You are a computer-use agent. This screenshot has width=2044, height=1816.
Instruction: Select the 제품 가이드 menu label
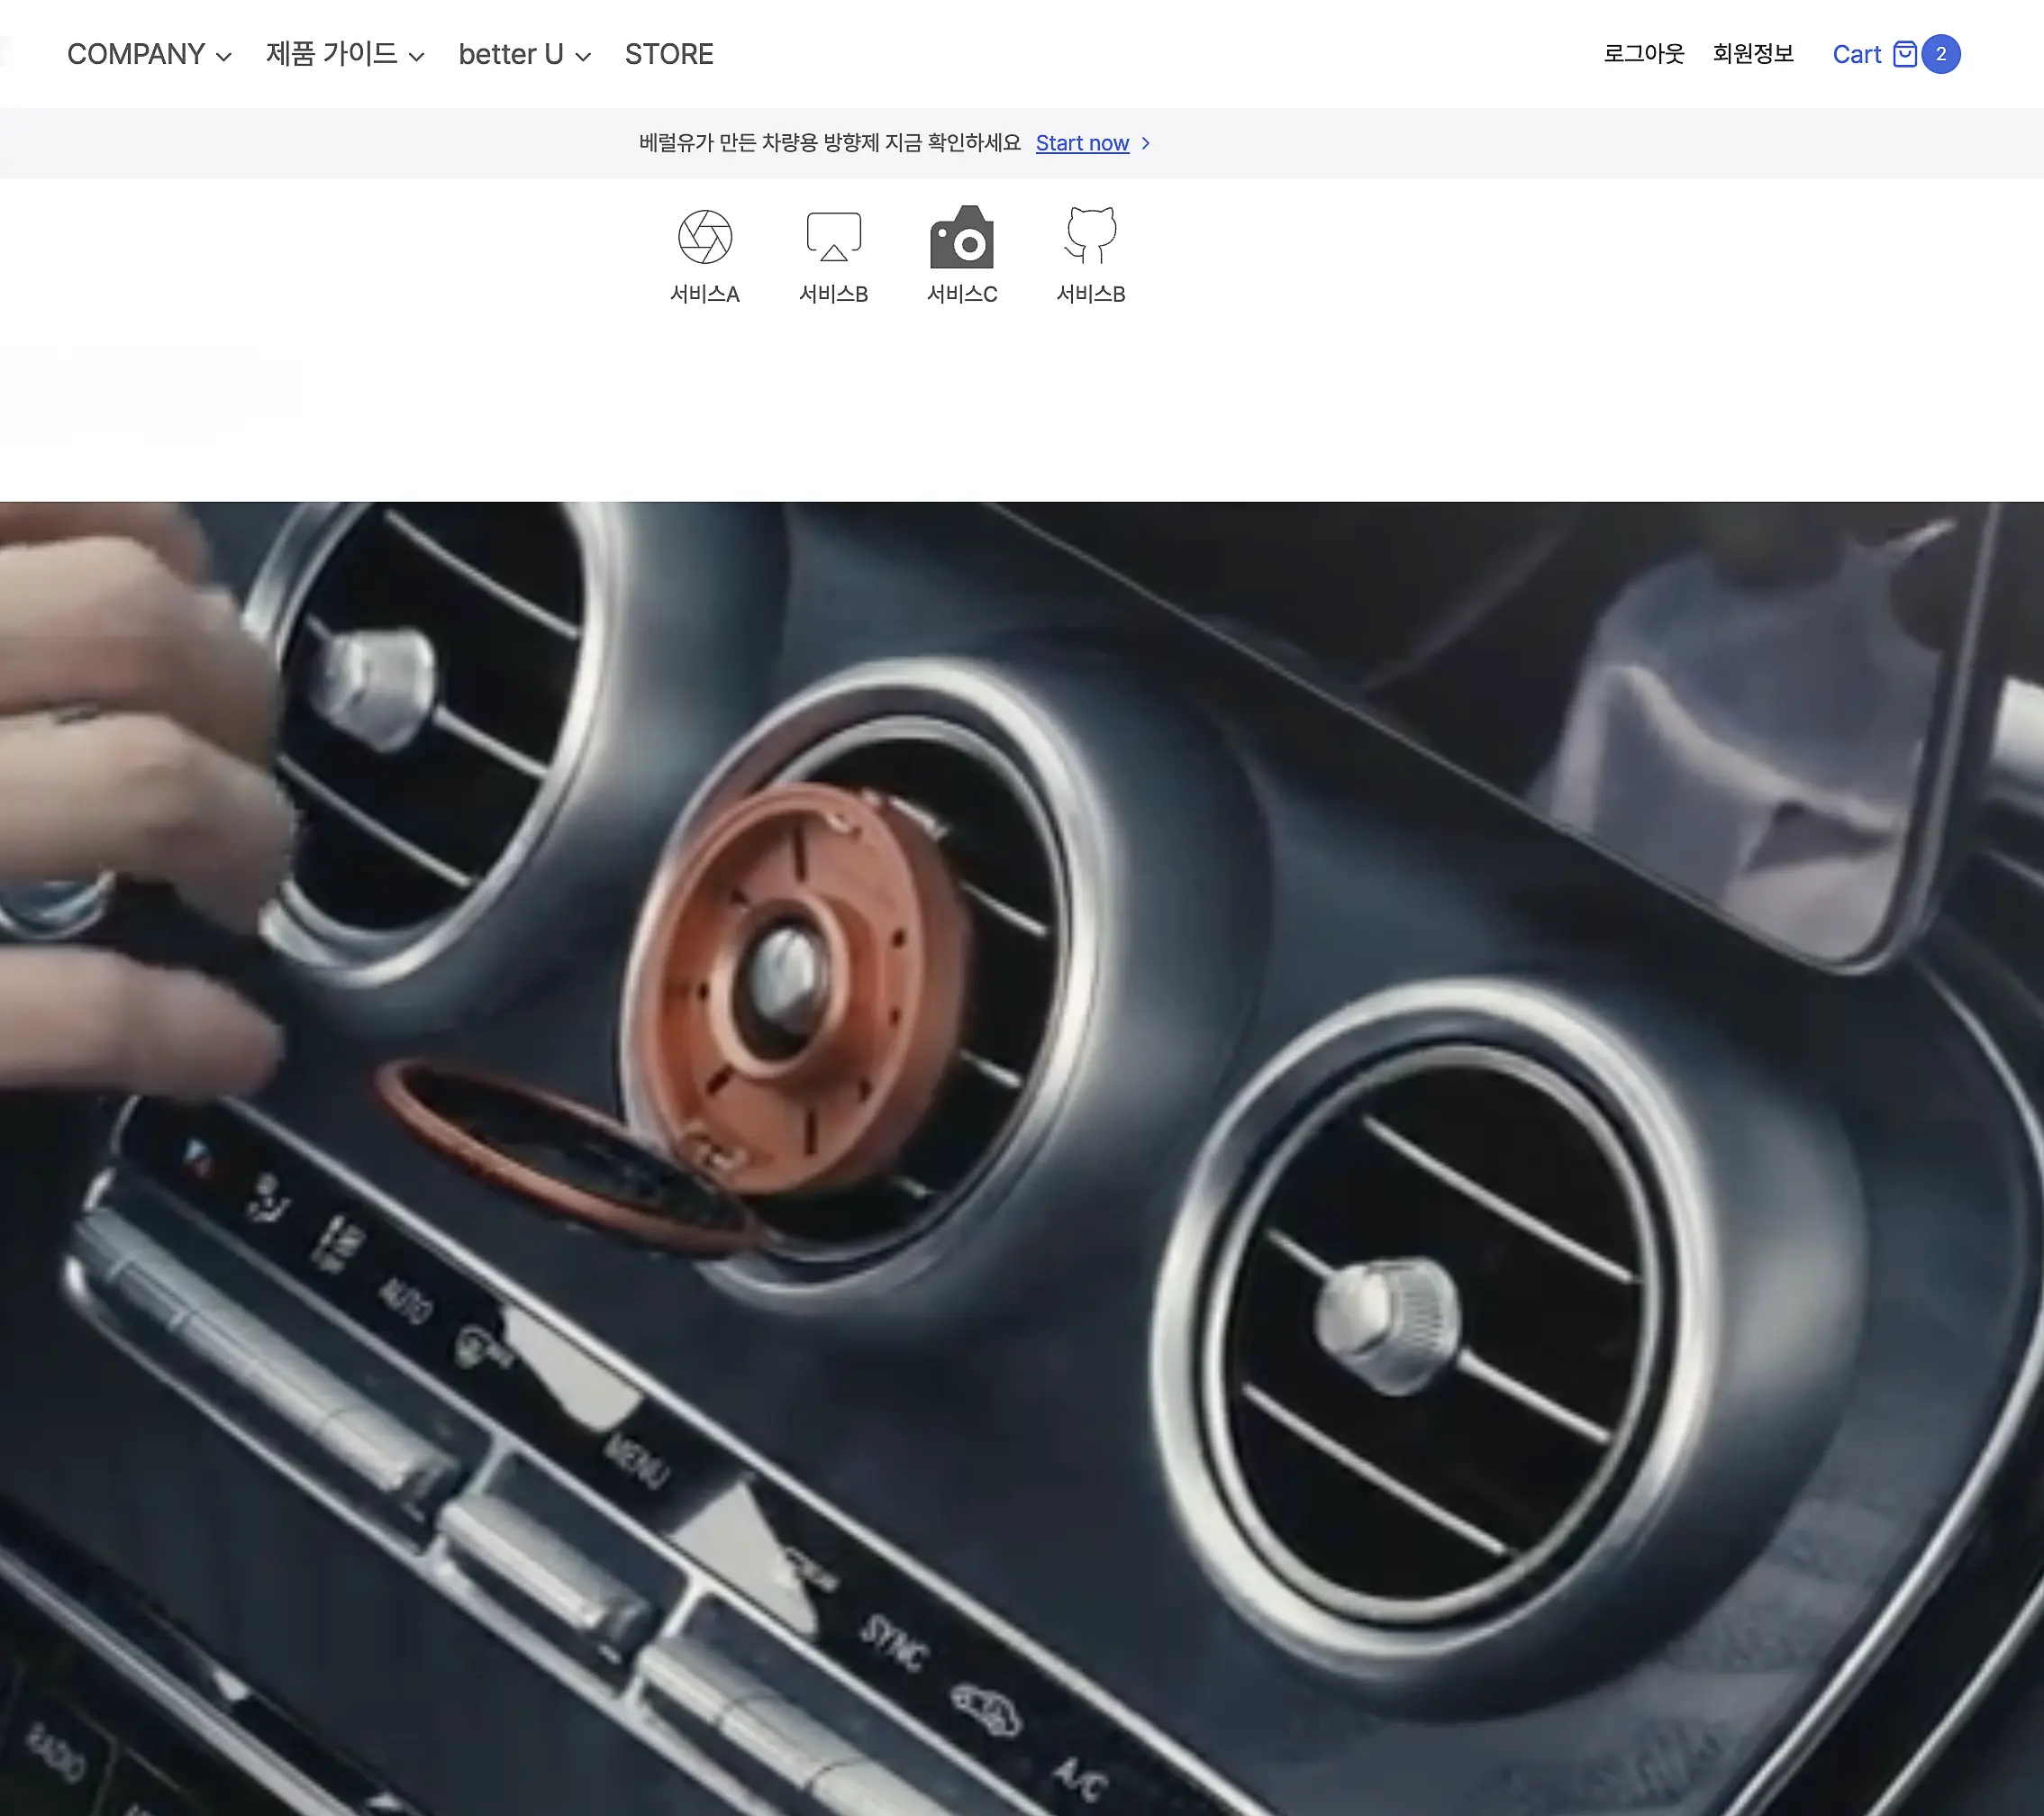tap(331, 54)
